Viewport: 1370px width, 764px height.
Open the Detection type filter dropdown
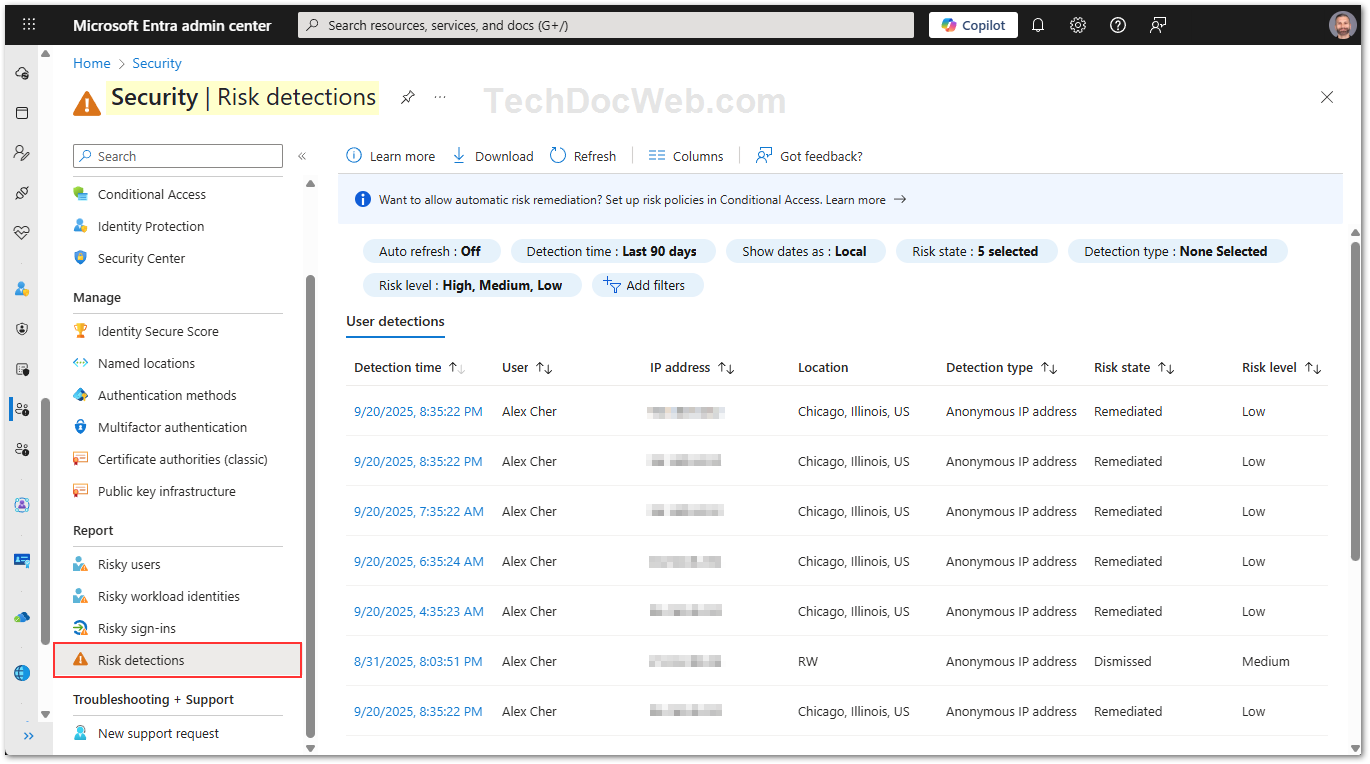tap(1177, 251)
